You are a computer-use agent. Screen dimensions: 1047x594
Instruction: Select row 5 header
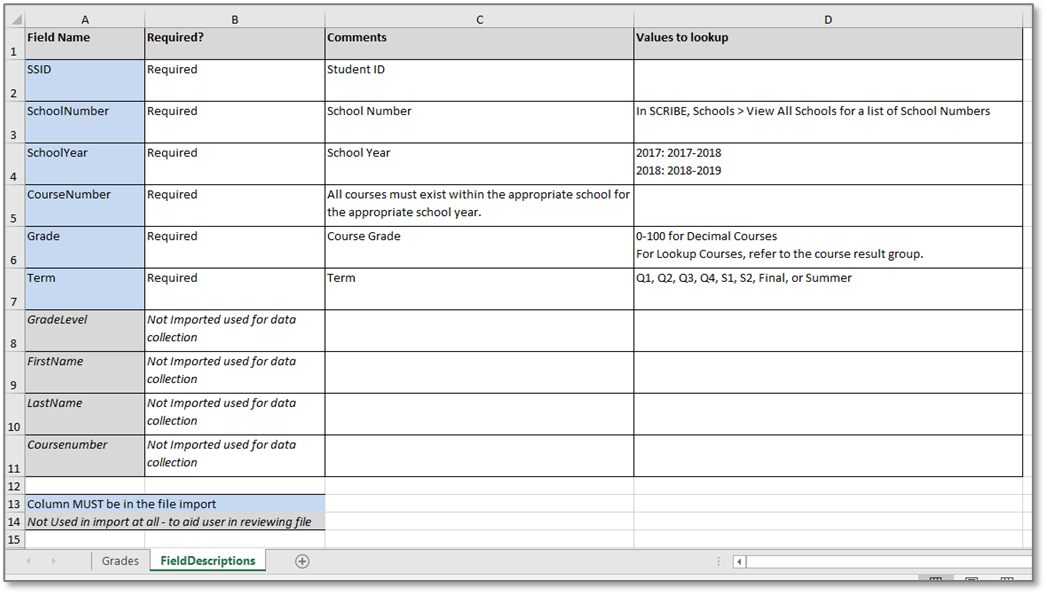(x=14, y=206)
